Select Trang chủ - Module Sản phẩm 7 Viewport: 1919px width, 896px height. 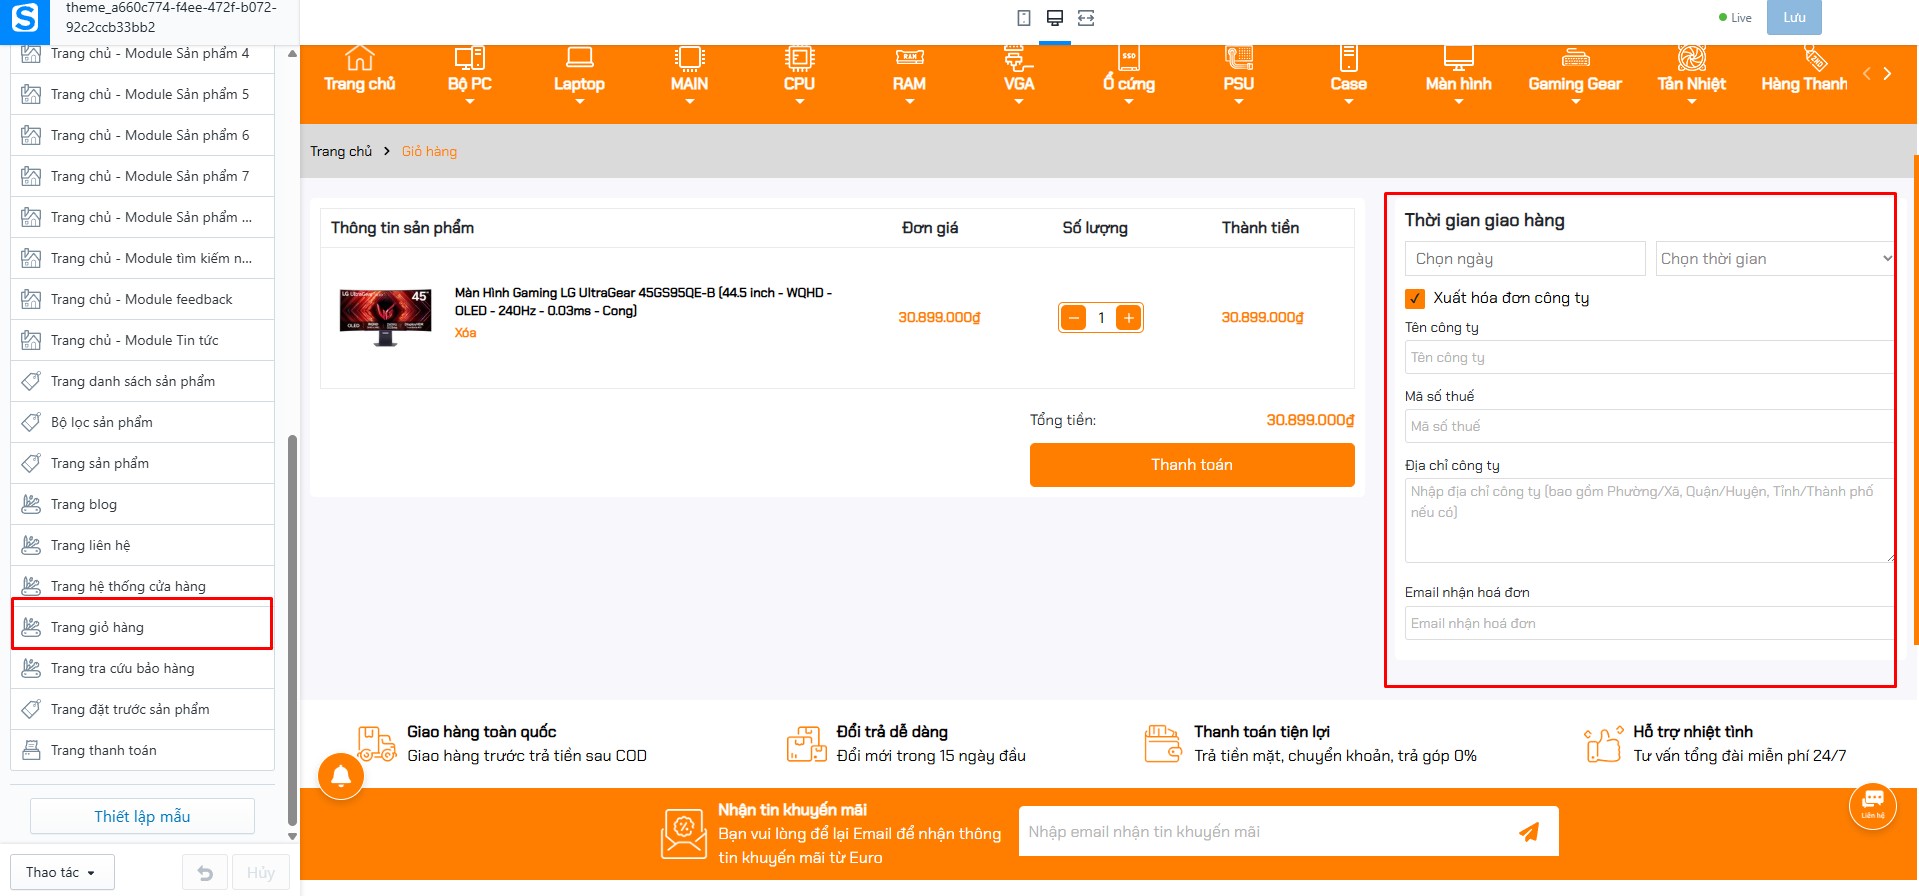(142, 176)
